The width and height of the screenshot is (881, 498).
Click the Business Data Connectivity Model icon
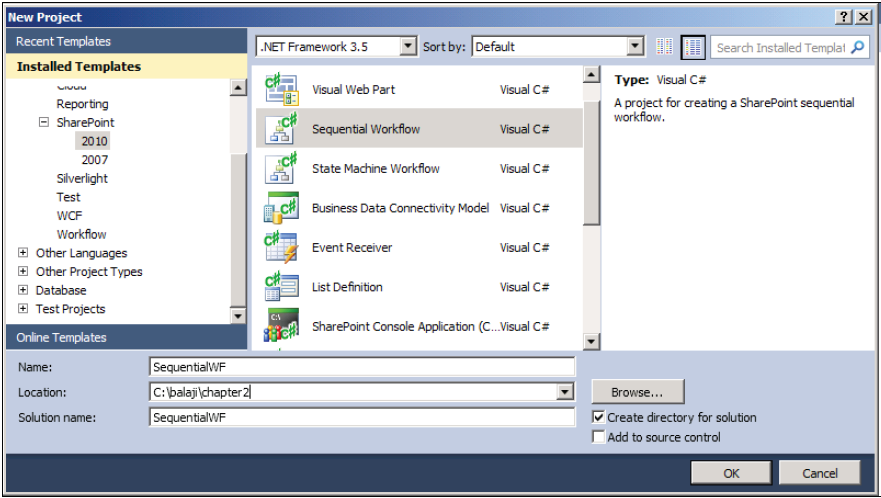[x=281, y=208]
